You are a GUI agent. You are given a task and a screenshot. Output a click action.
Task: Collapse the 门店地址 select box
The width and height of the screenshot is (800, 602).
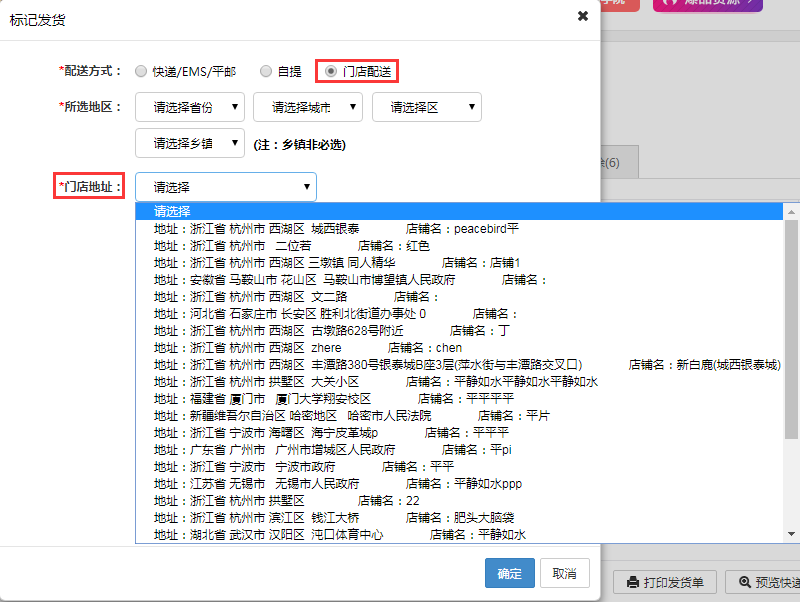pos(226,187)
